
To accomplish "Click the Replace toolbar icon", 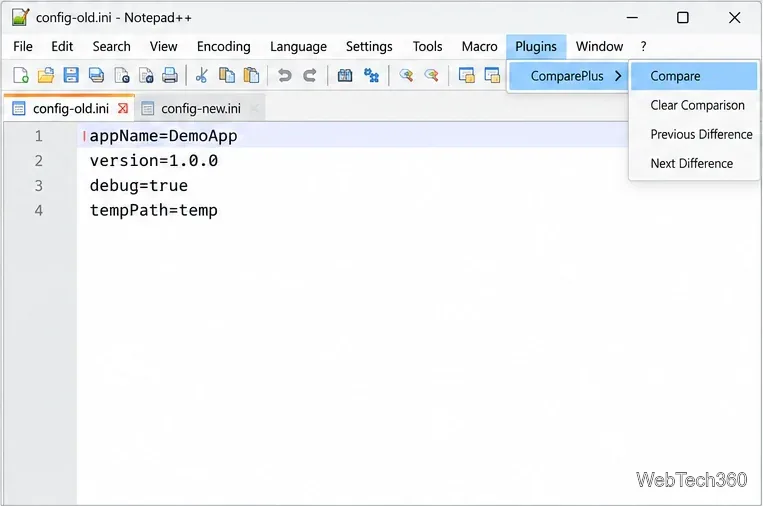I will click(371, 75).
